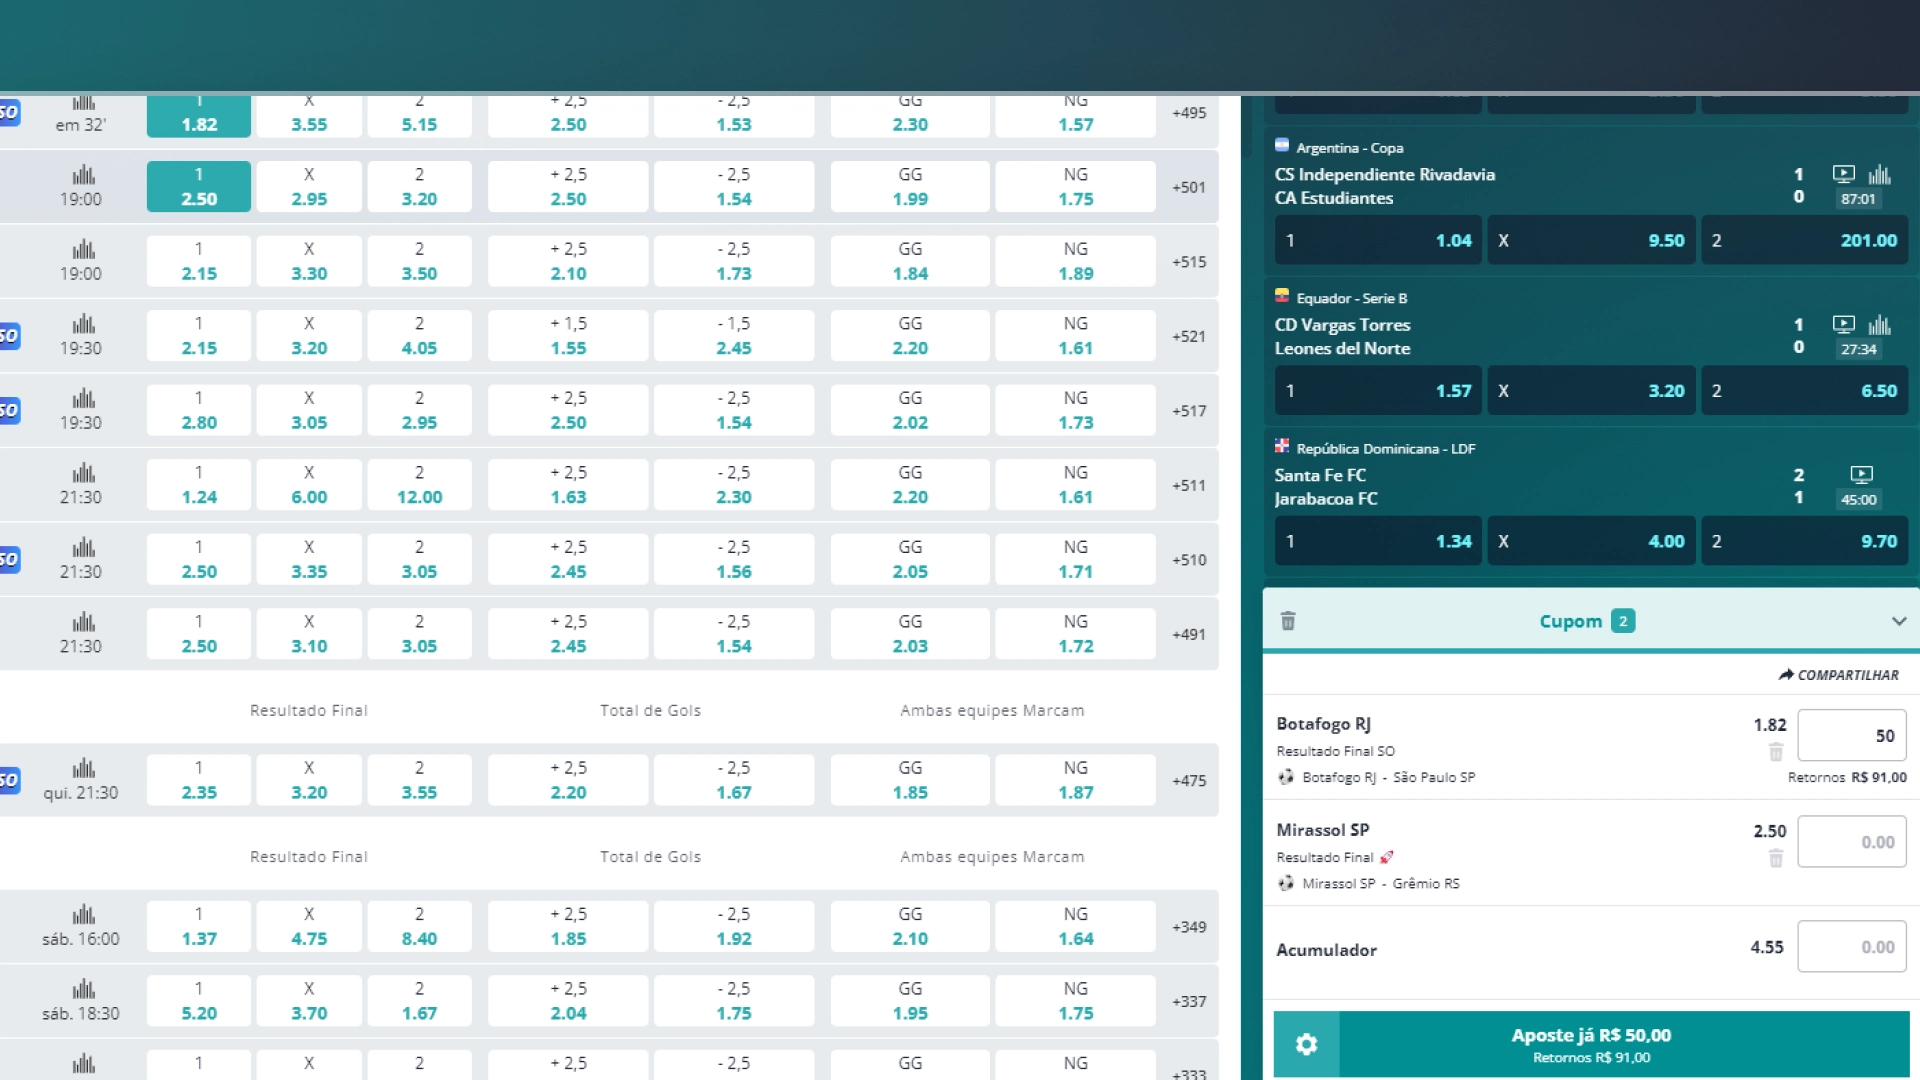Open statistics icon for the sáb. 16:00 match
1920x1080 pixels.
[x=84, y=914]
